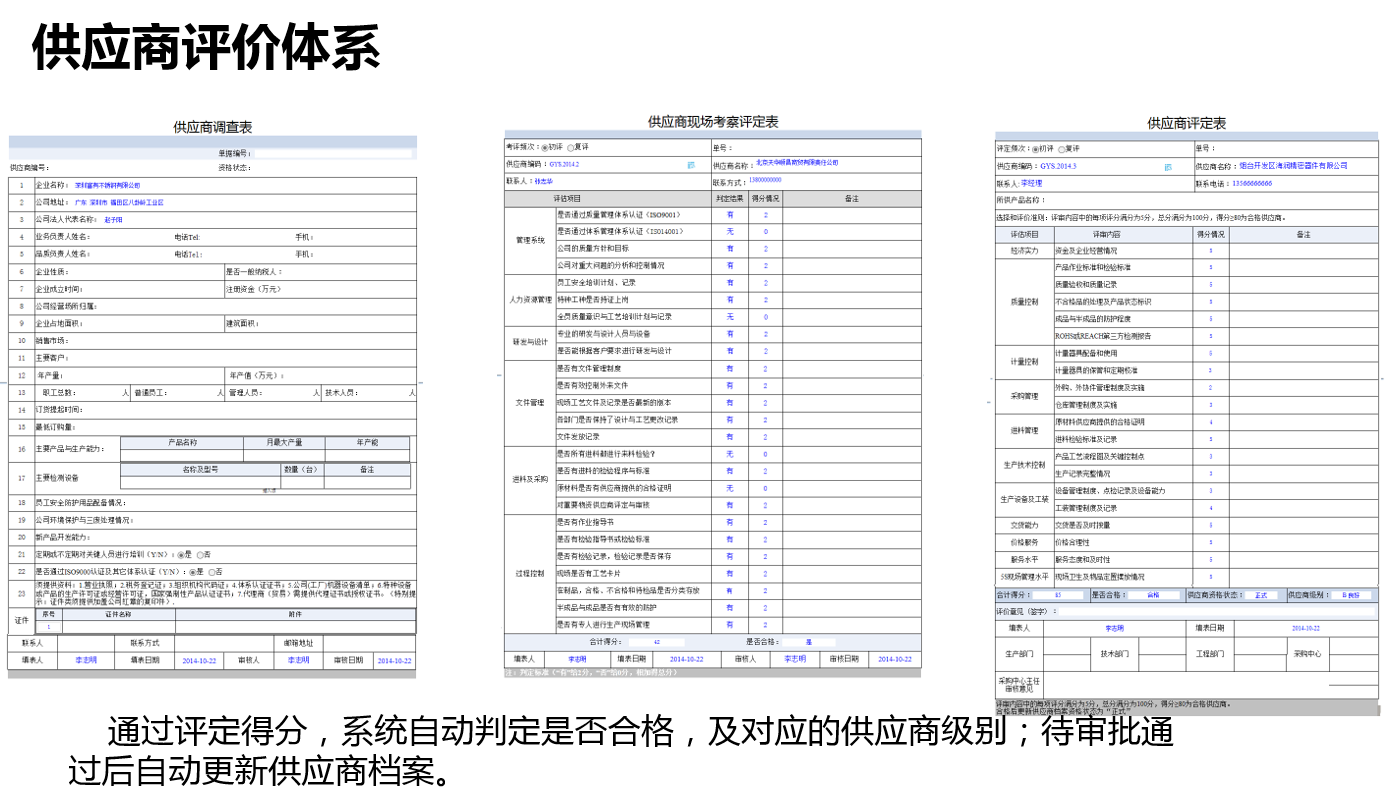
Task: Change ISO14001 判定结果 value 无
Action: (730, 232)
